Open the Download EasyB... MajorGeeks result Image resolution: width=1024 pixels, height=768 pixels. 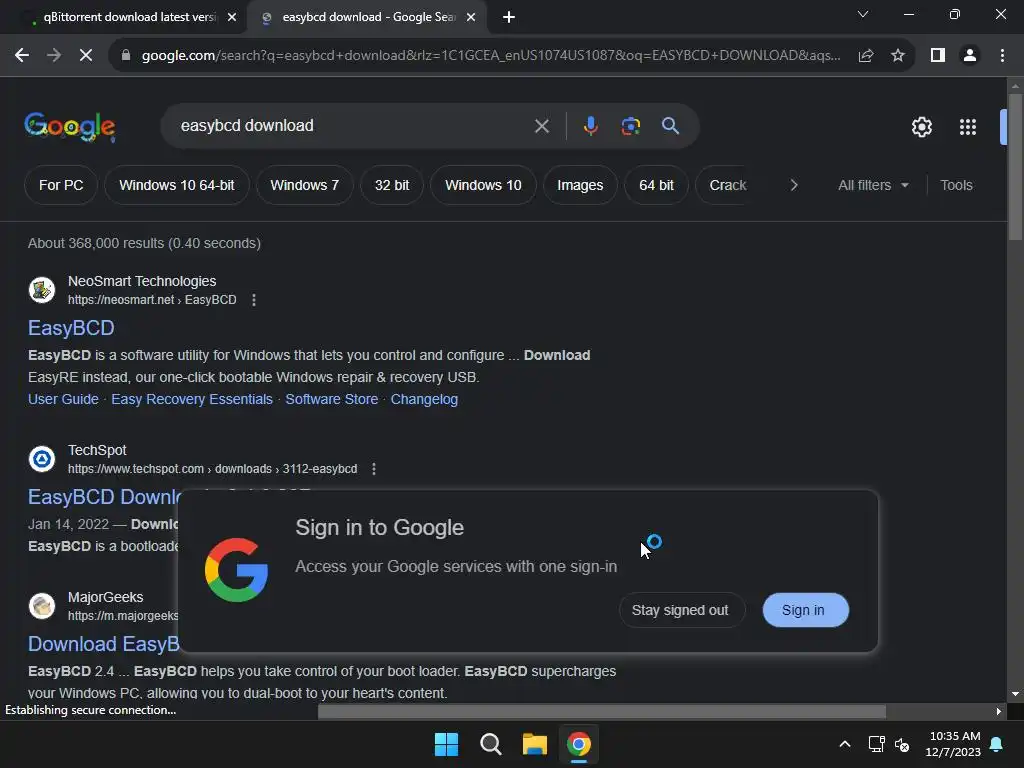pos(103,644)
